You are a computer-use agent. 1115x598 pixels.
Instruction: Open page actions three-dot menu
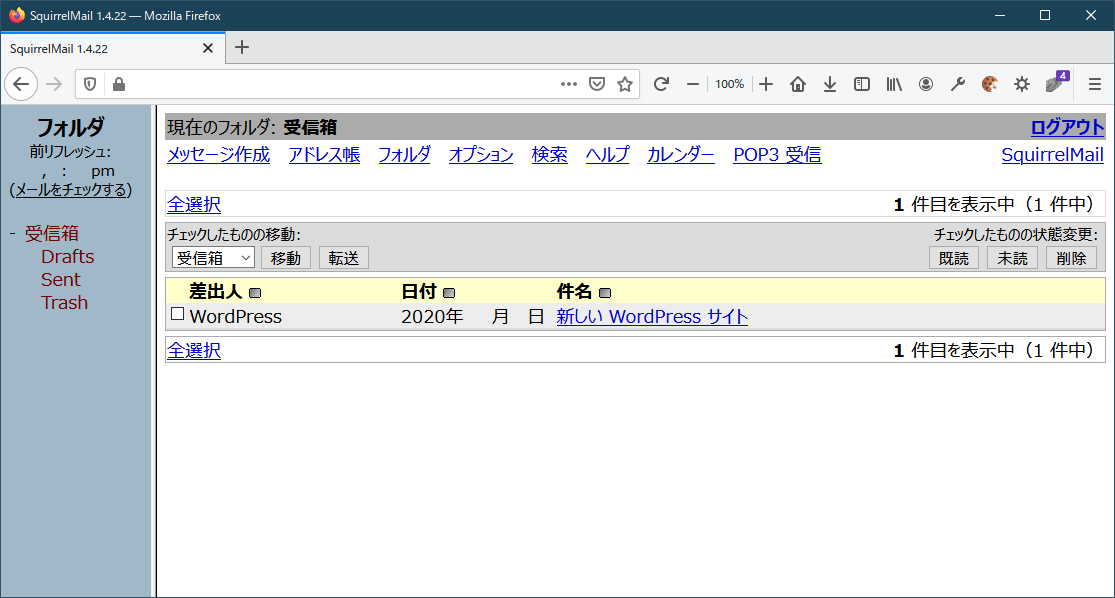569,84
